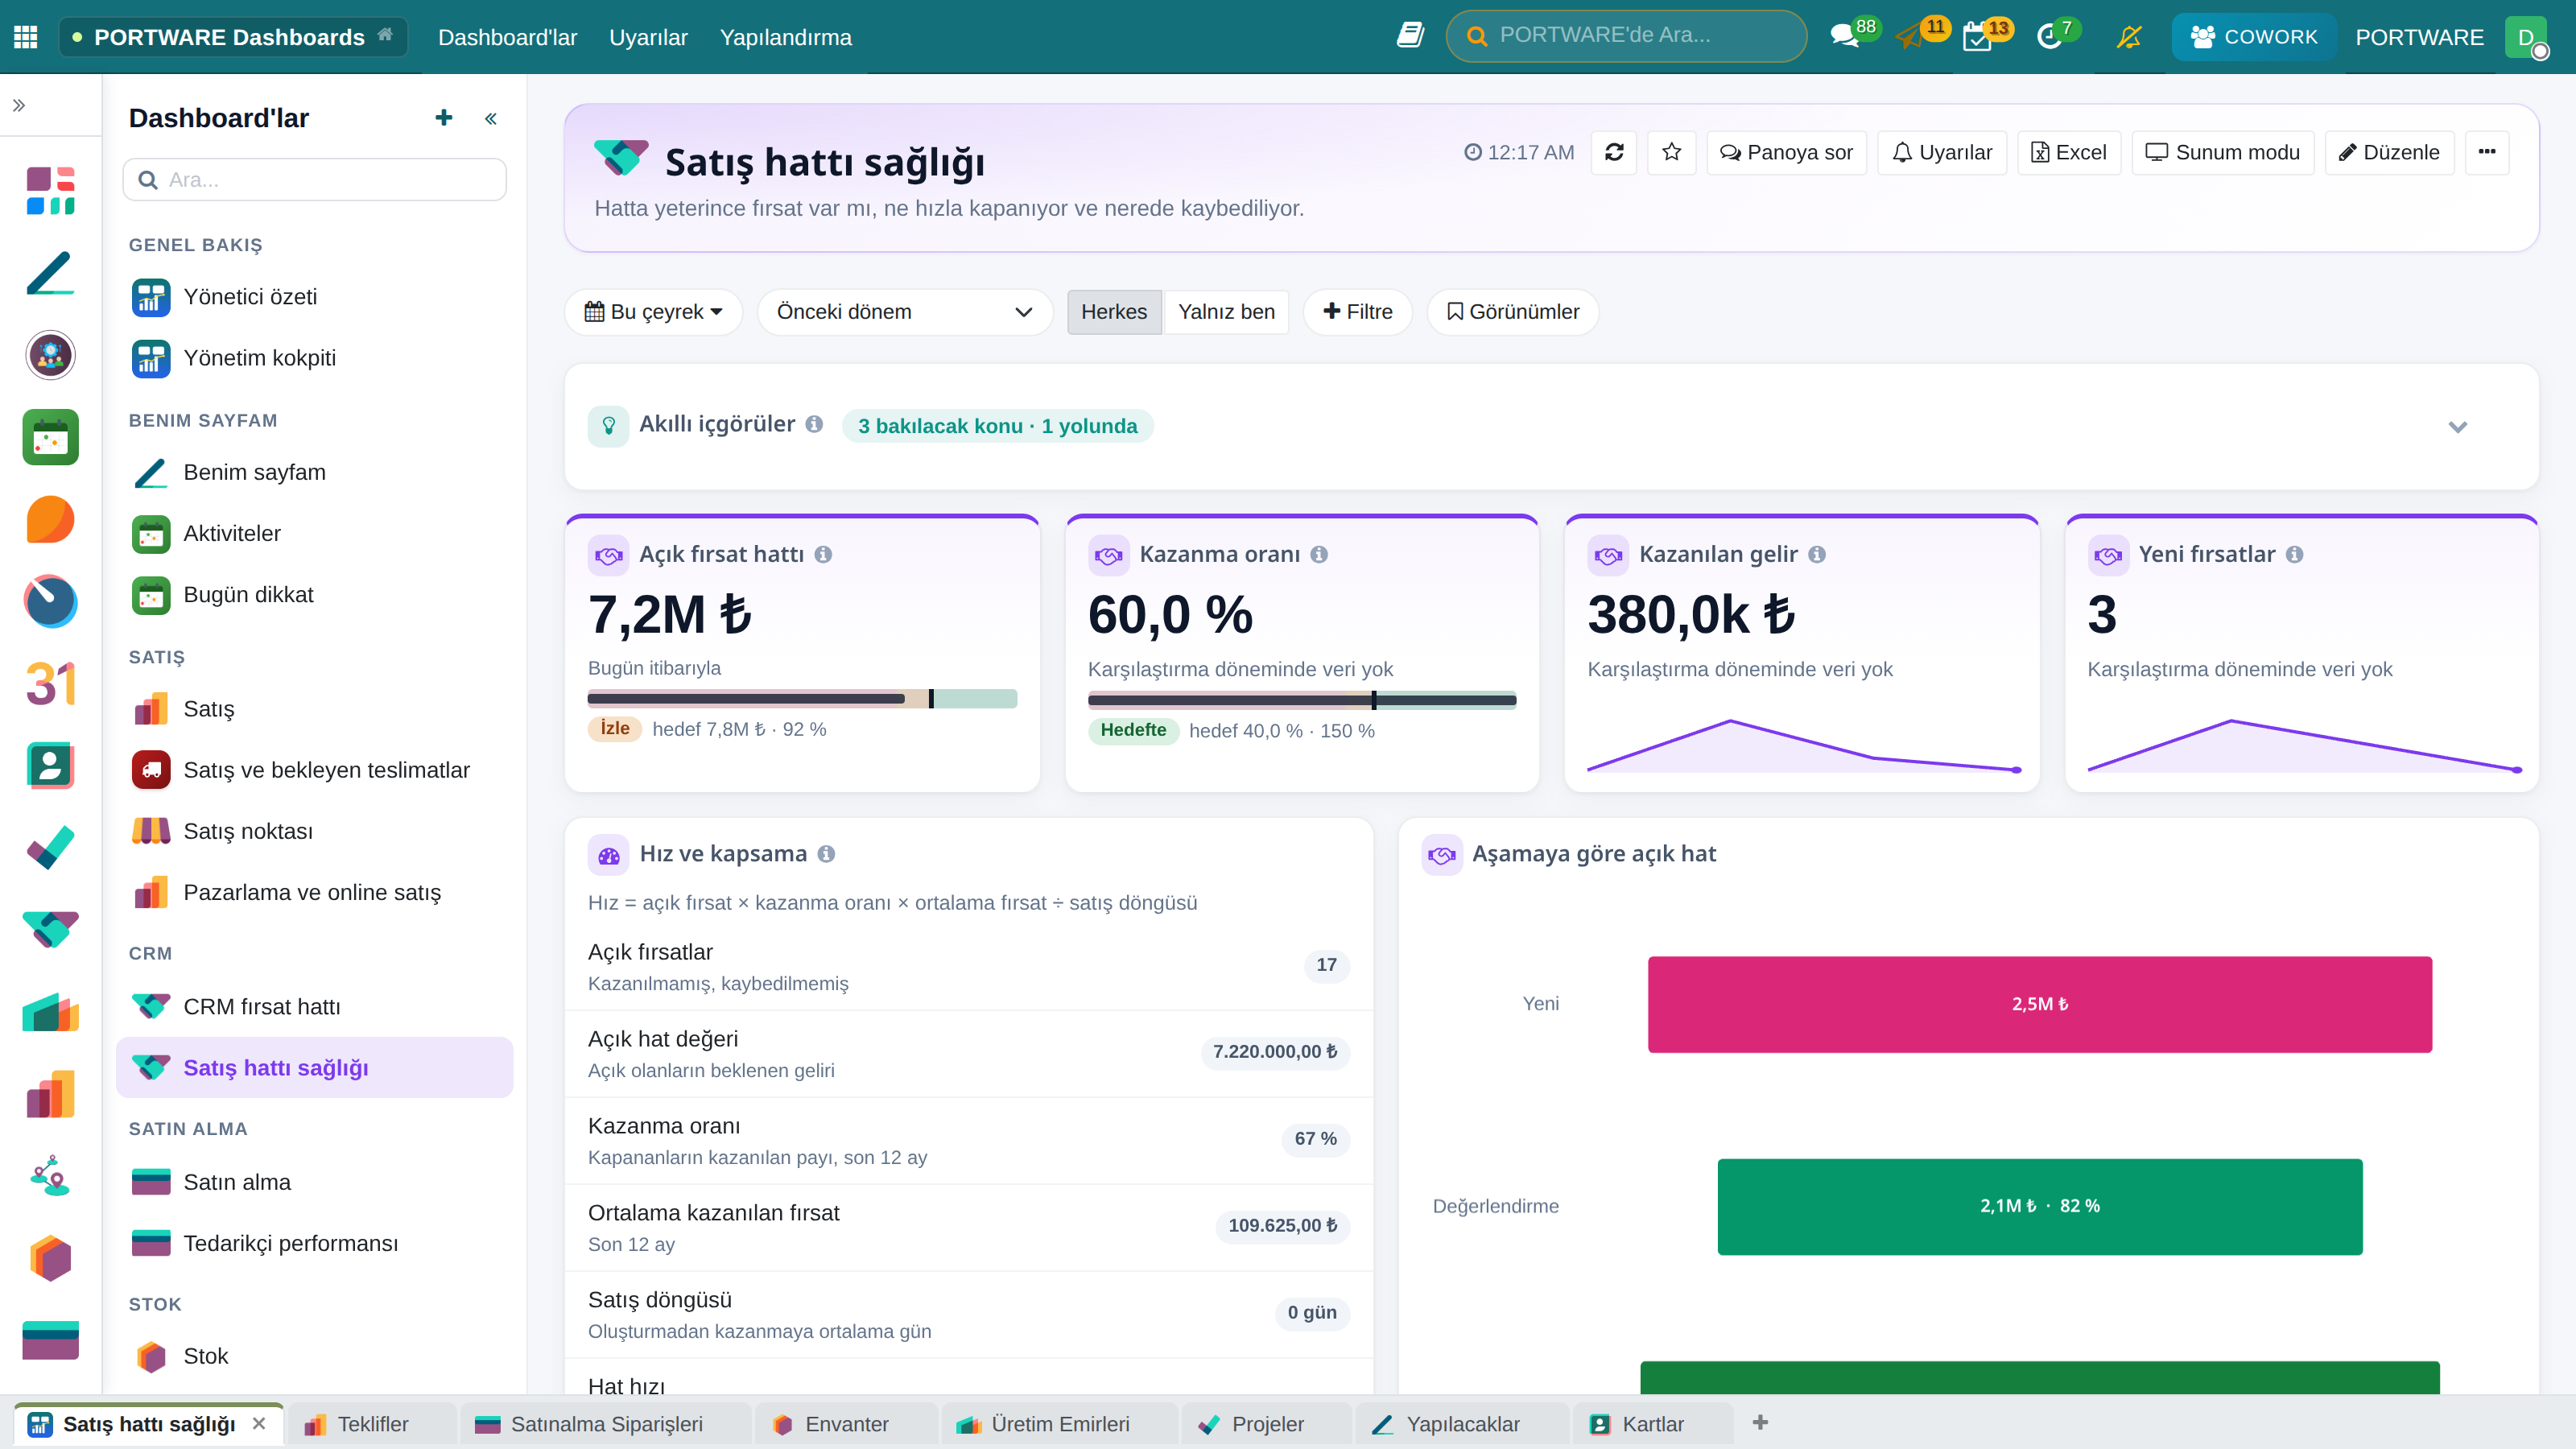Open the chat messages icon with 88 badge
The image size is (2576, 1449).
pos(1844,37)
